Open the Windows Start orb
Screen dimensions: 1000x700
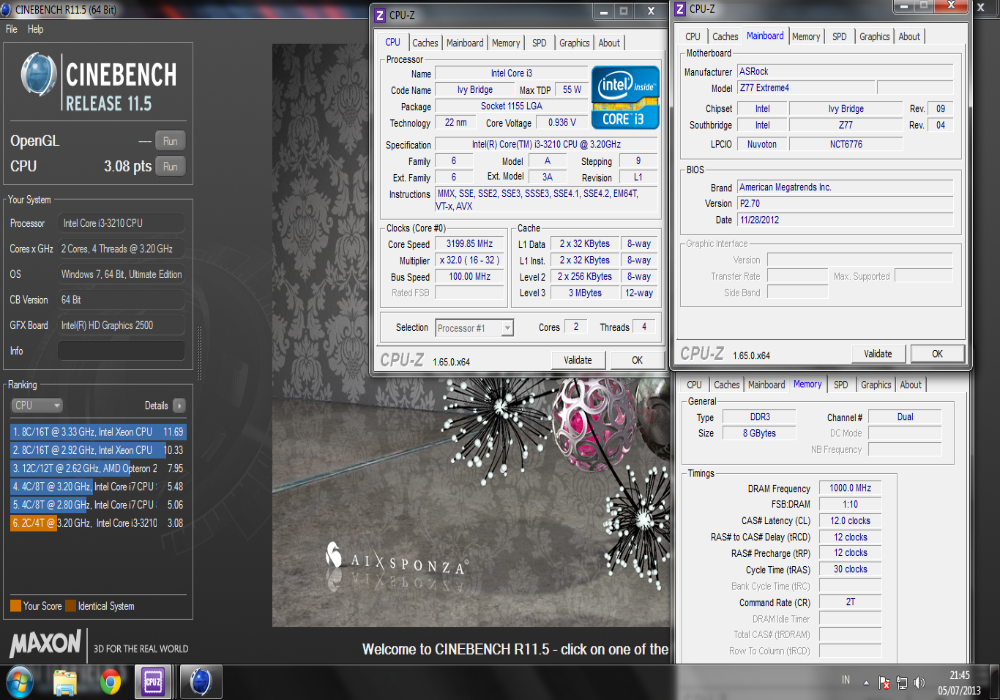[x=18, y=682]
